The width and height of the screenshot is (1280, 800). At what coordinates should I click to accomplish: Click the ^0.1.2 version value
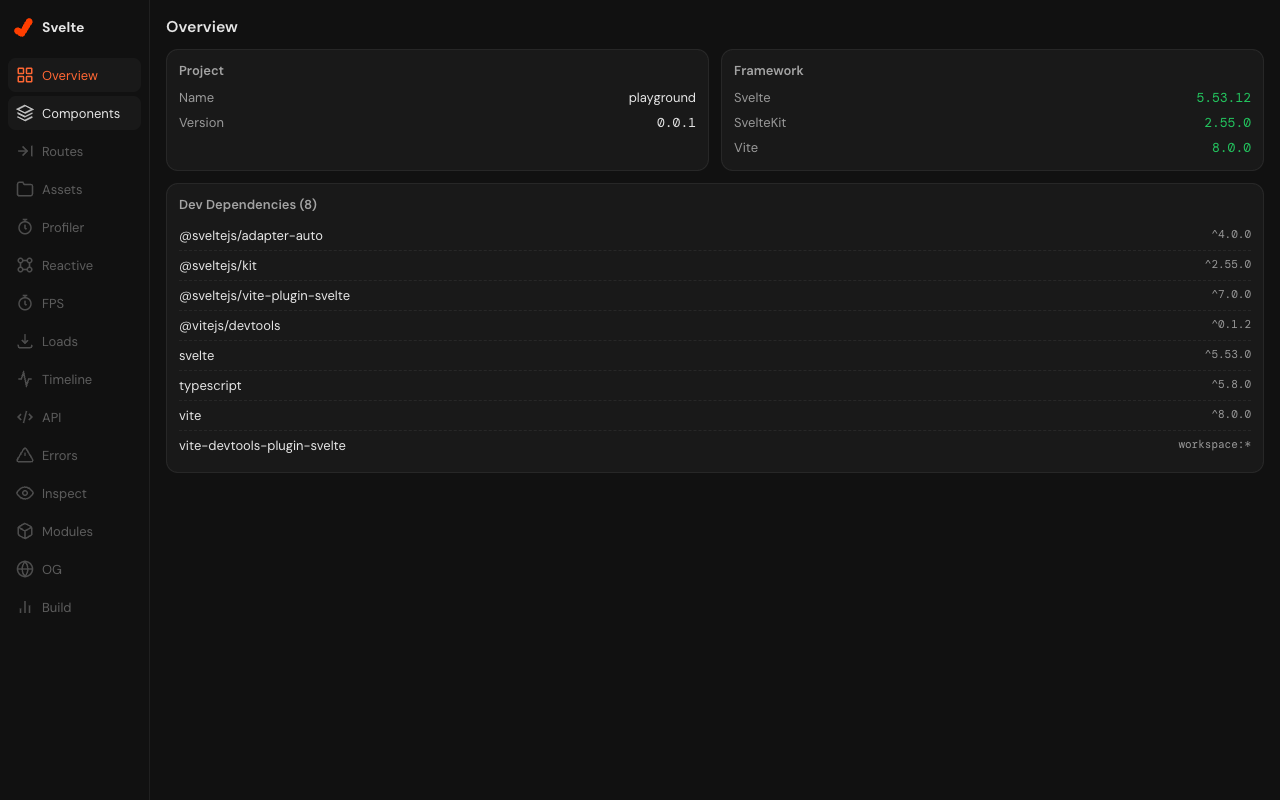point(1231,325)
